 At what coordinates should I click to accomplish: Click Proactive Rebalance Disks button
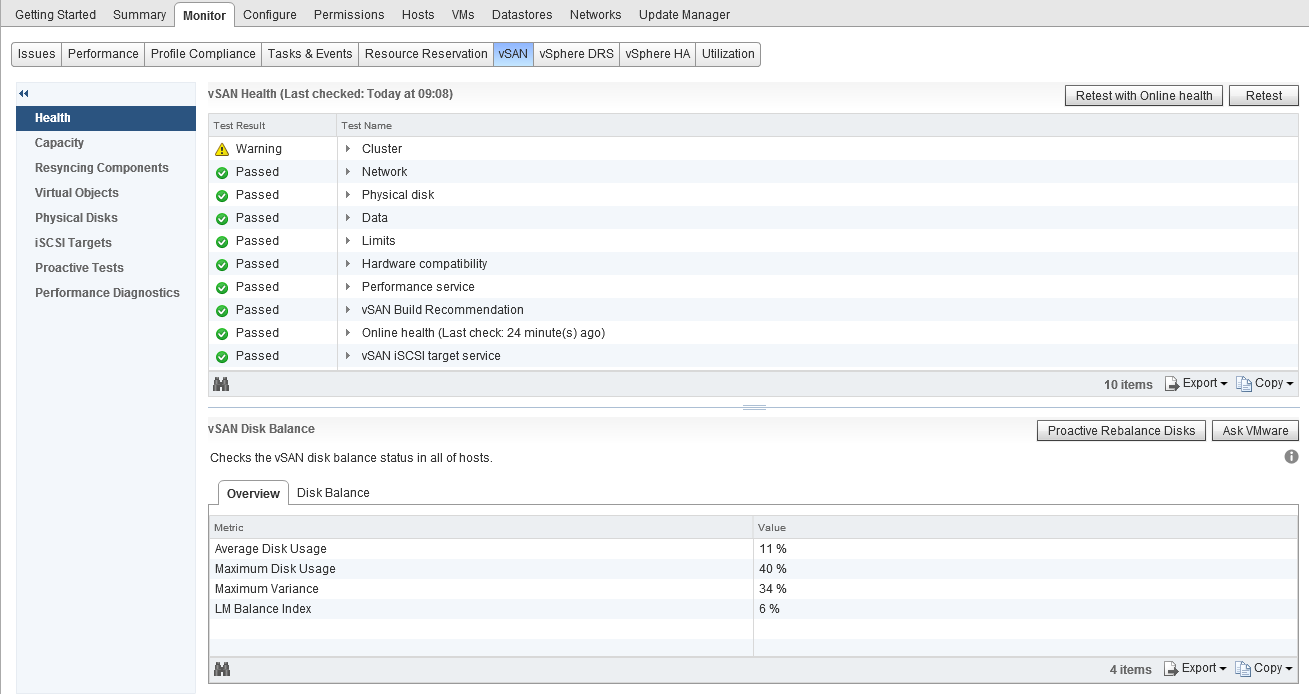tap(1122, 431)
